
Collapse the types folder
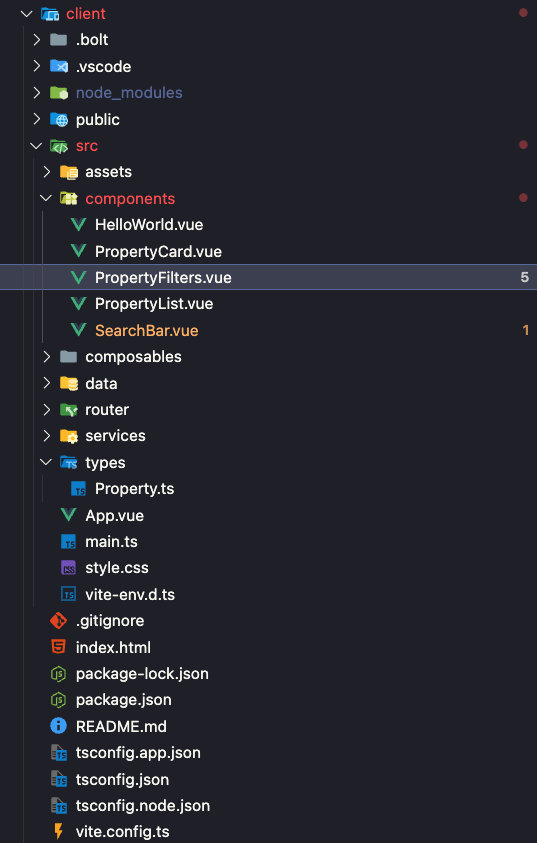coord(46,462)
